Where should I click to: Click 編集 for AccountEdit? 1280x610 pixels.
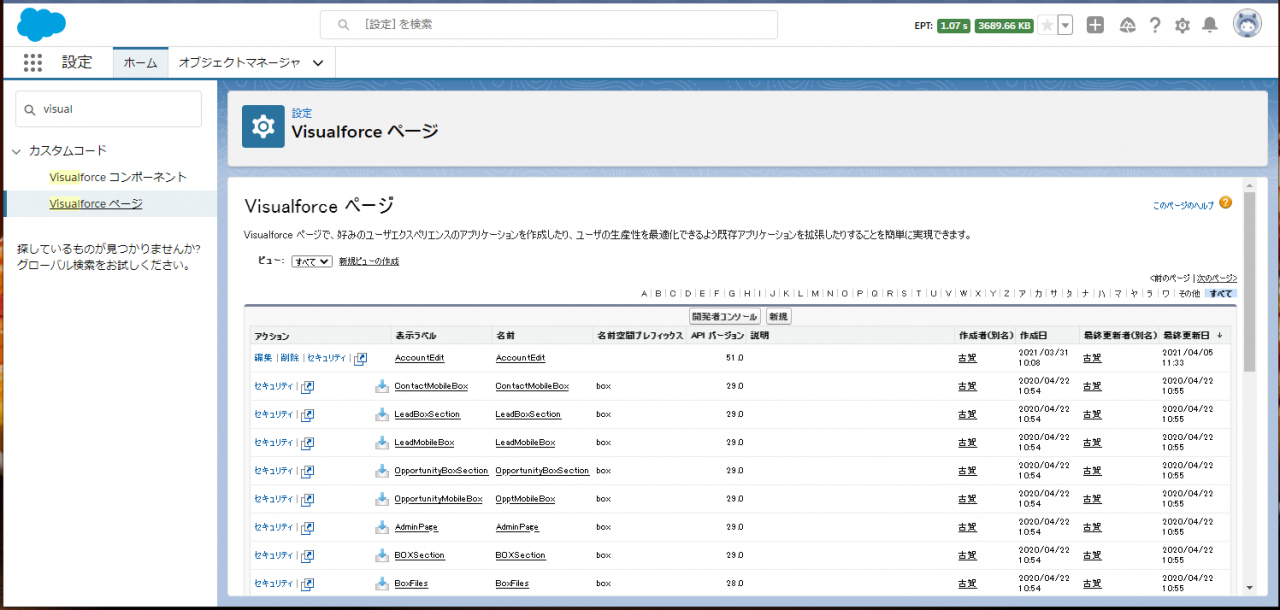click(263, 358)
